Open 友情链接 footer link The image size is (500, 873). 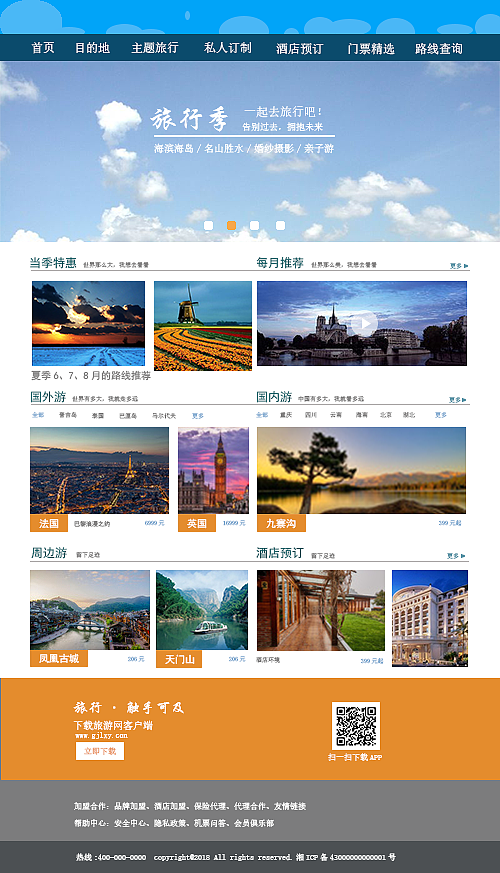(290, 806)
